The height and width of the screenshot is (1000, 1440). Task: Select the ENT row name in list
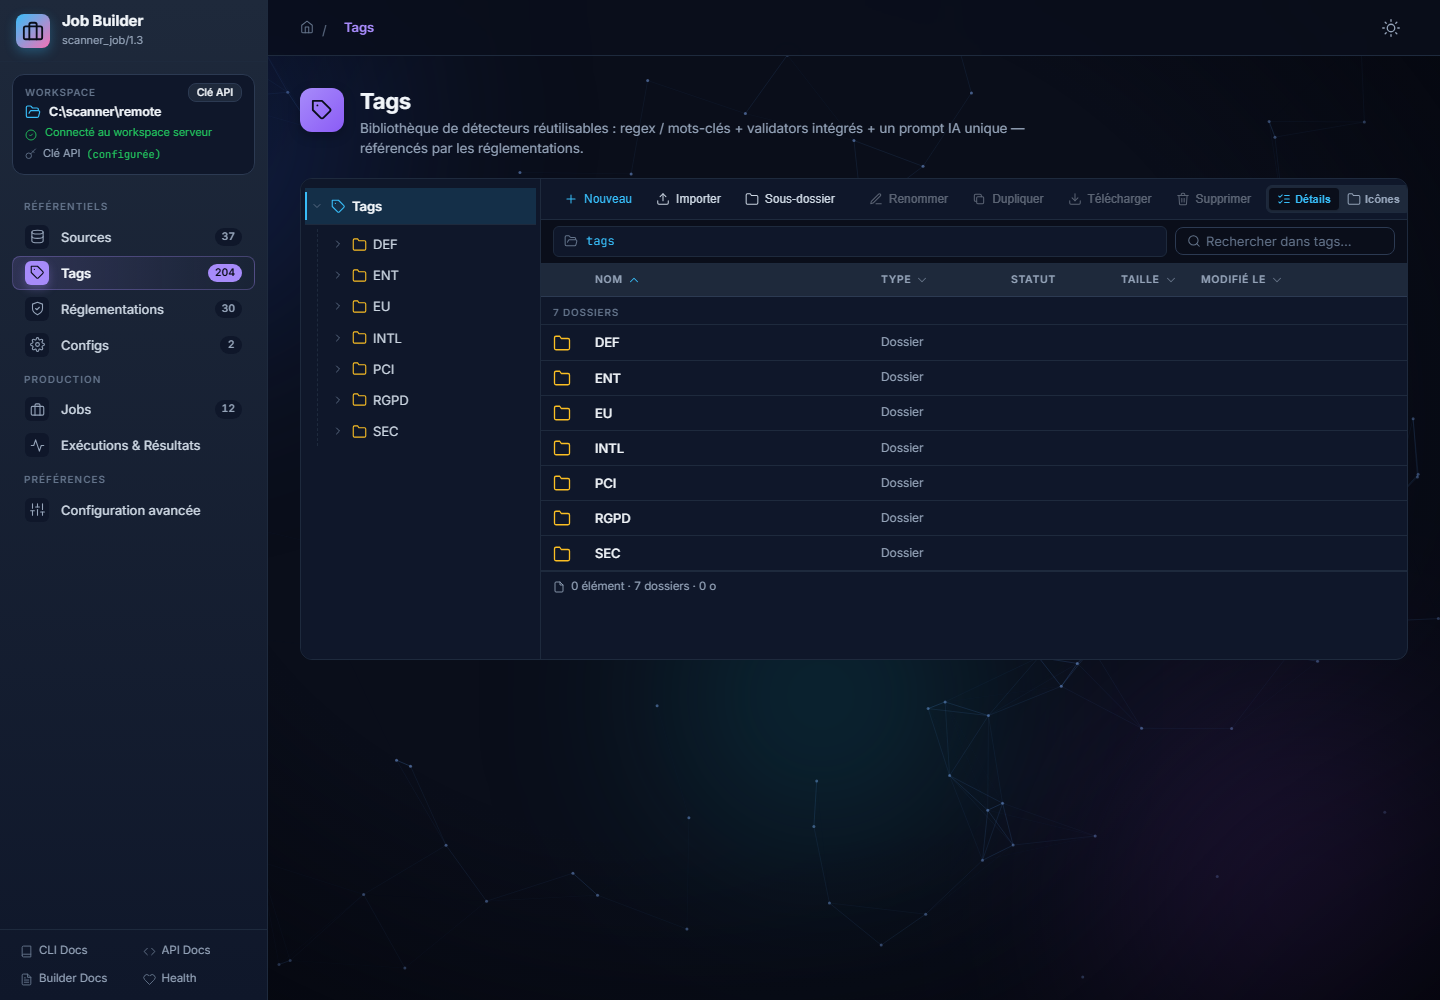pyautogui.click(x=607, y=378)
